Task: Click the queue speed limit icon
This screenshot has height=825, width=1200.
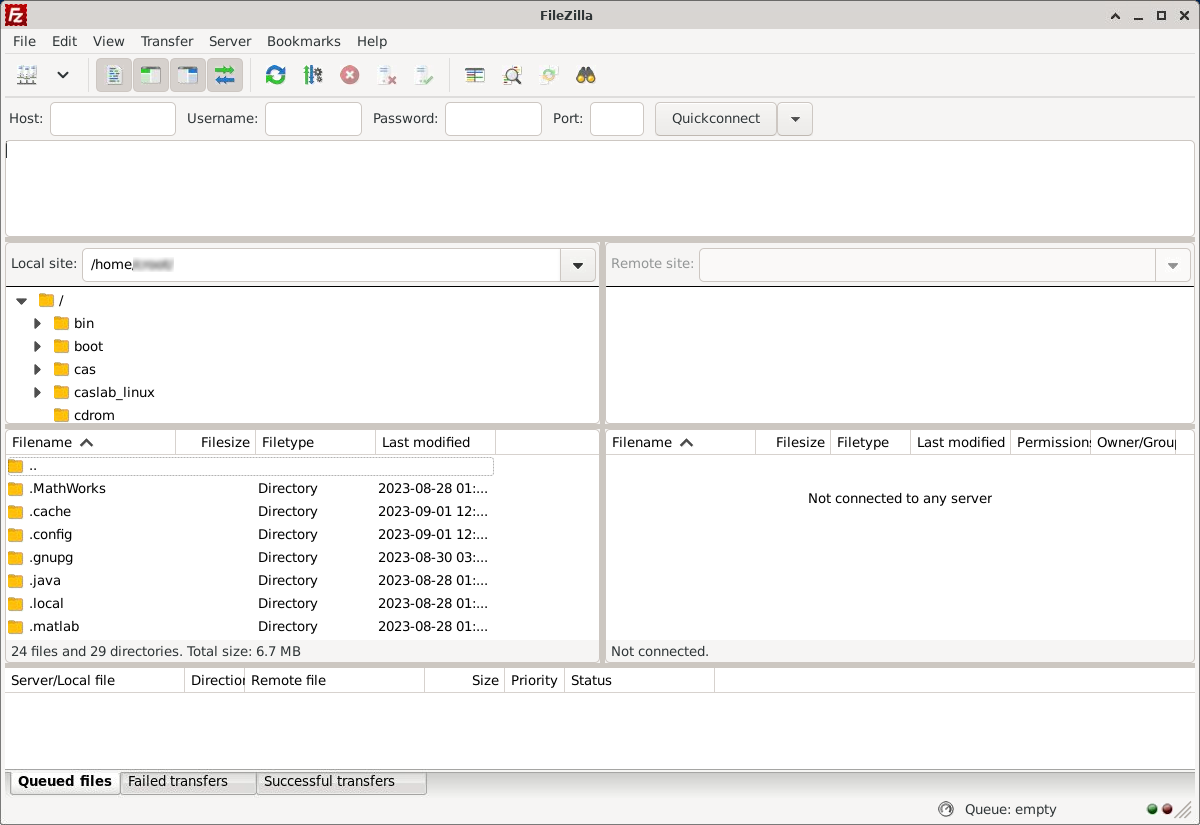Action: 946,810
